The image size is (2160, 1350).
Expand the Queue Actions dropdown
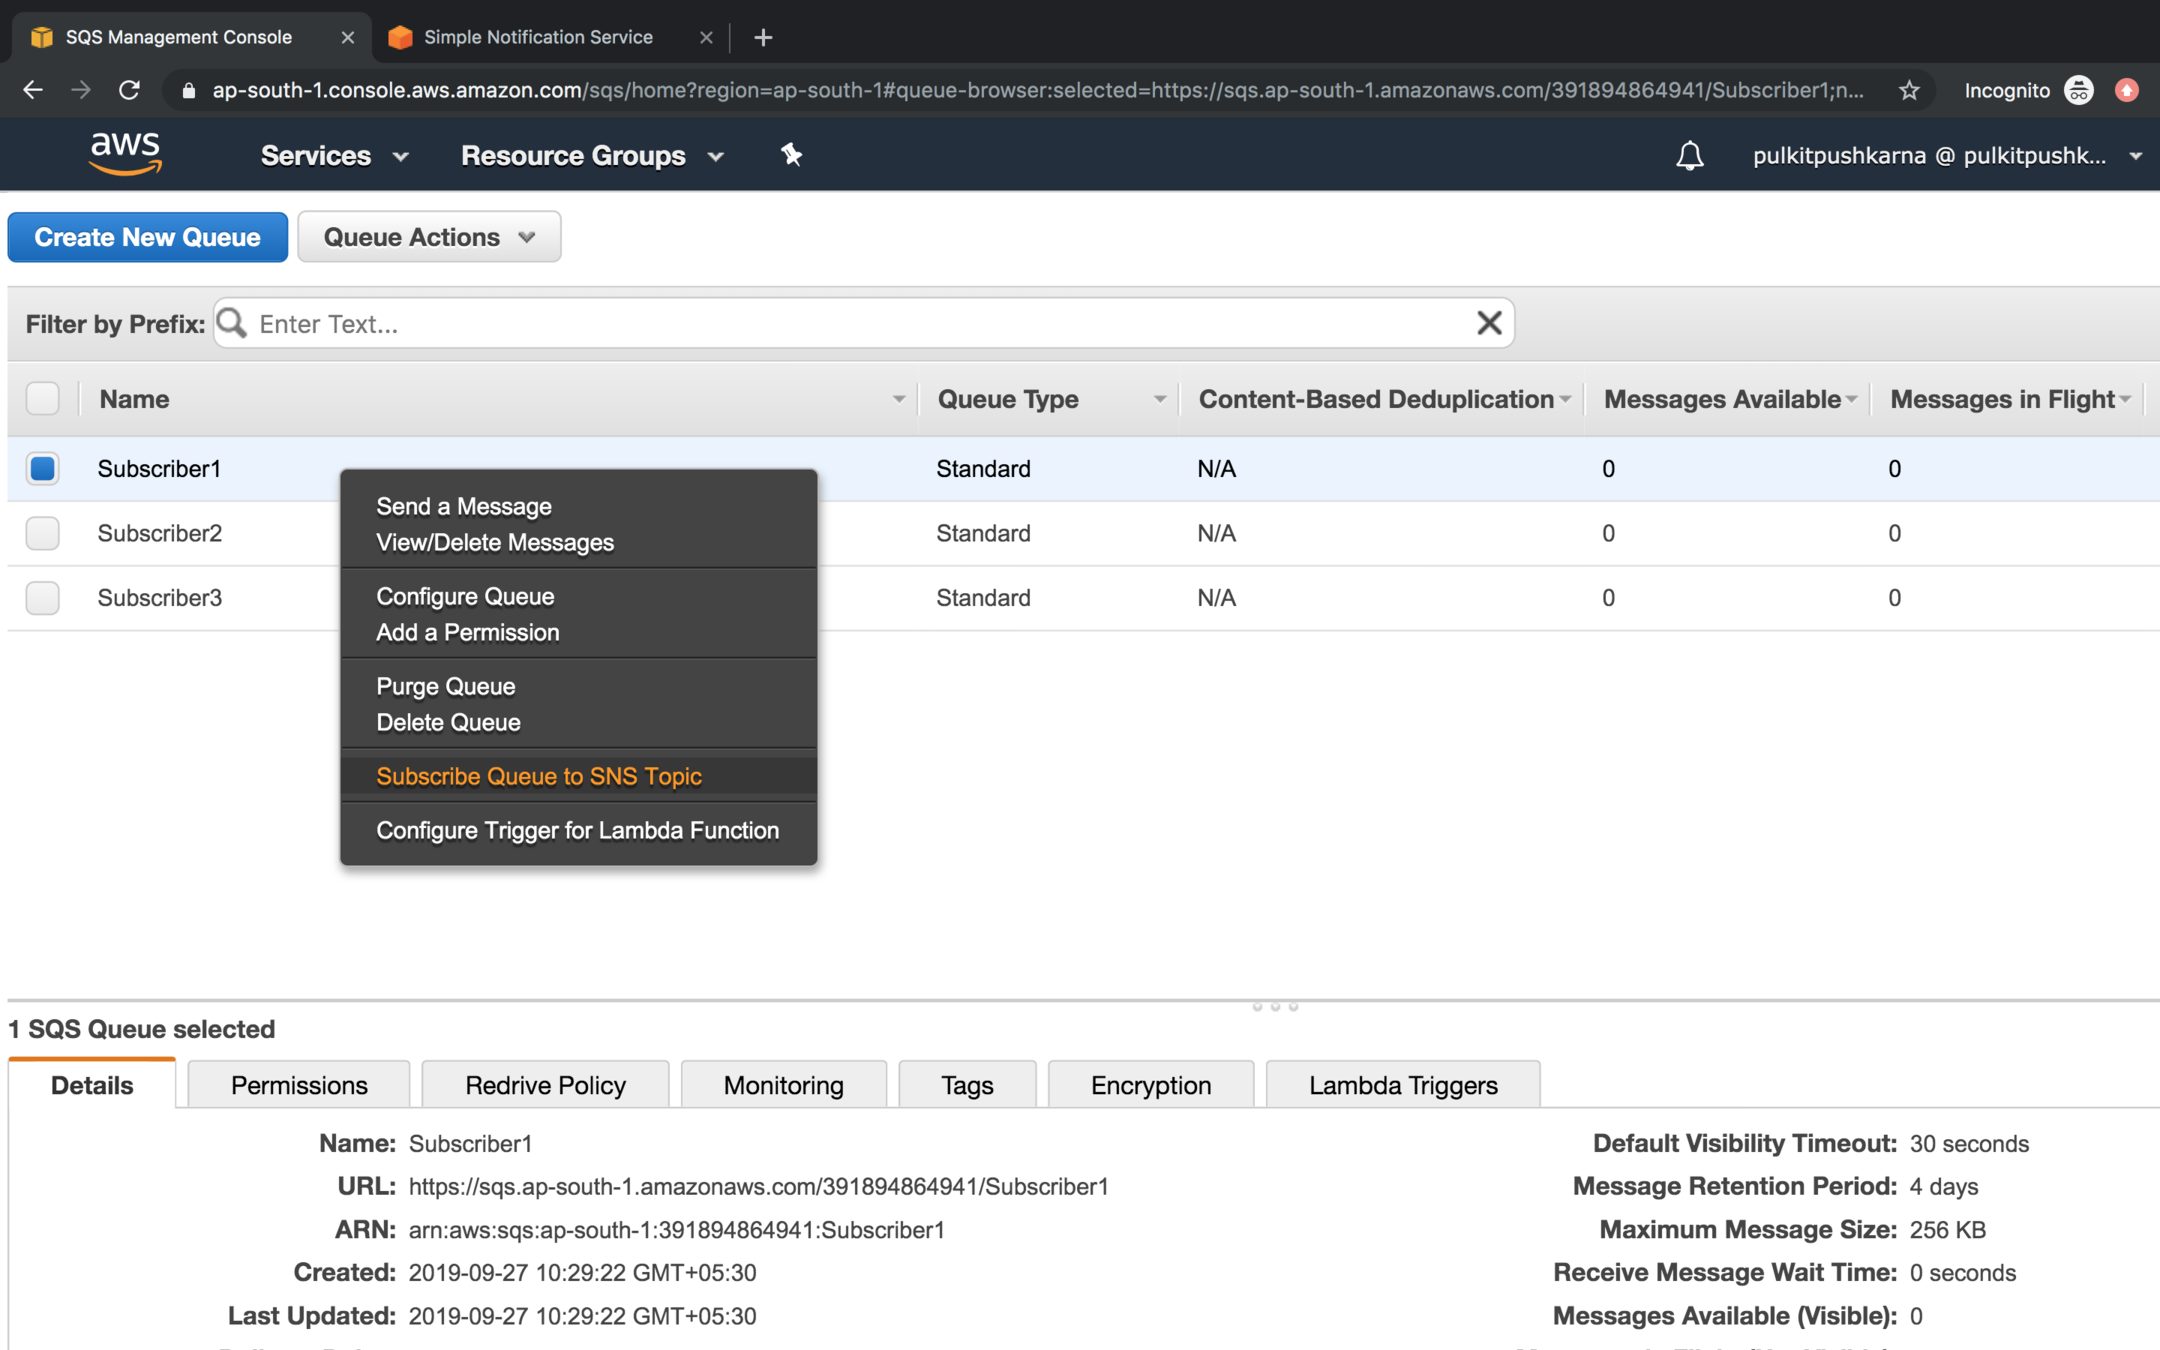coord(429,237)
